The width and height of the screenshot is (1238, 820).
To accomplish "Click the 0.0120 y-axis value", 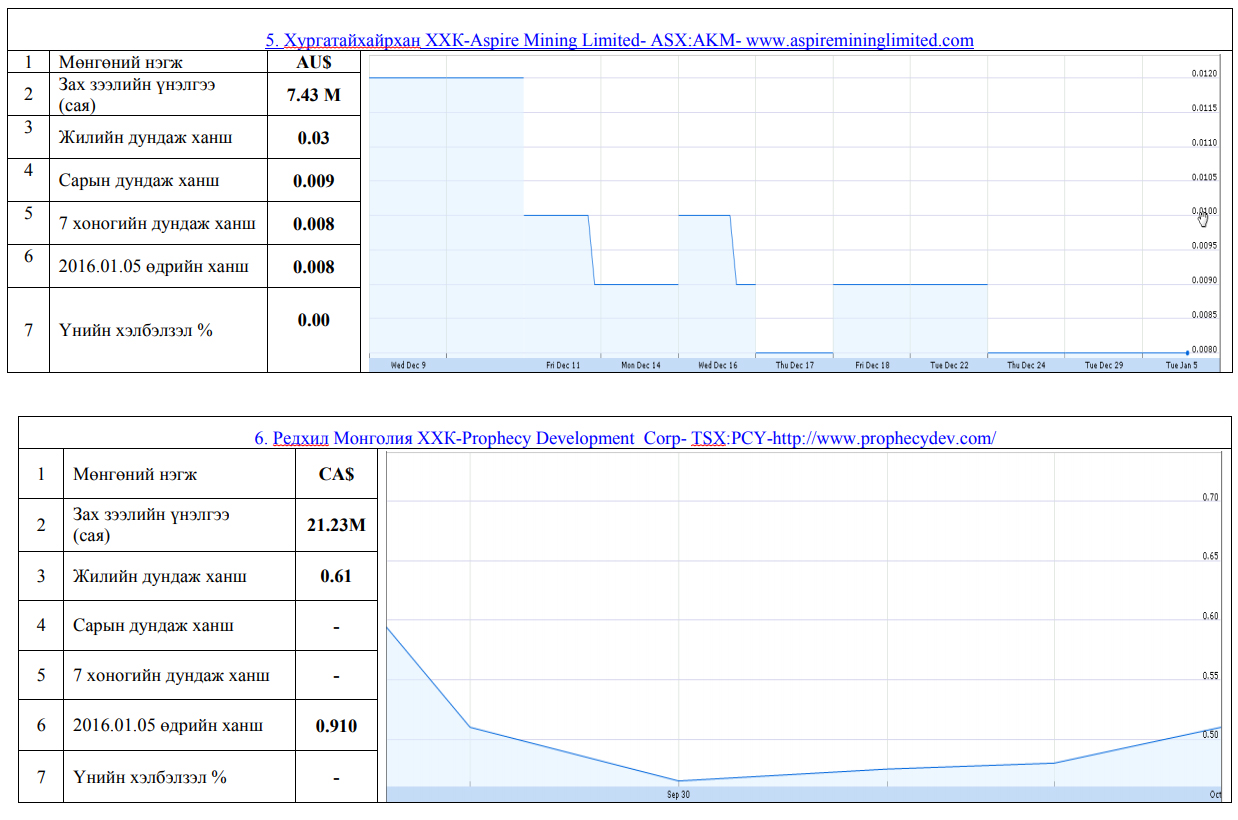I will [x=1204, y=74].
